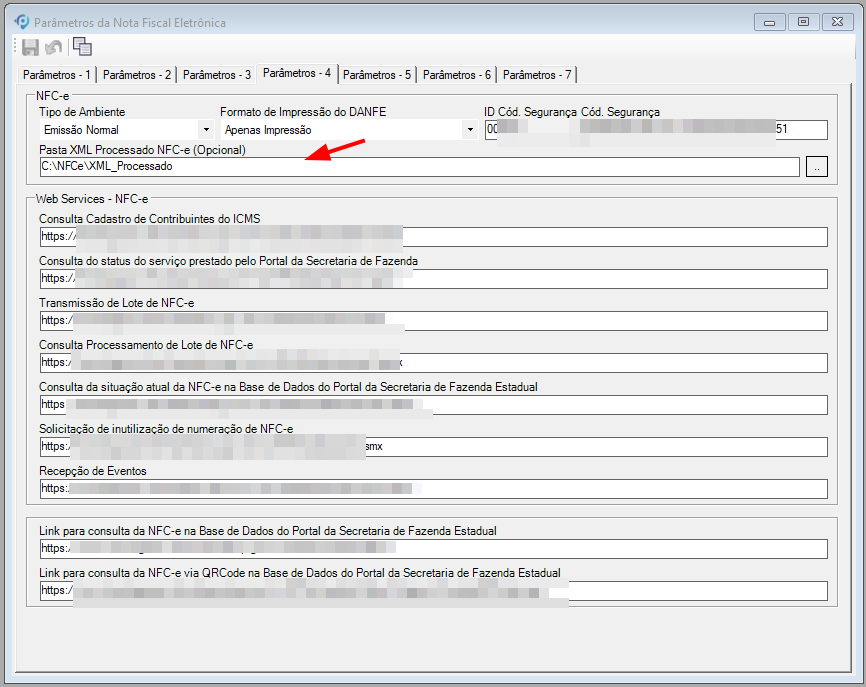Select the Parâmetros - 3 tab
Screen dimensions: 866x687
[217, 75]
